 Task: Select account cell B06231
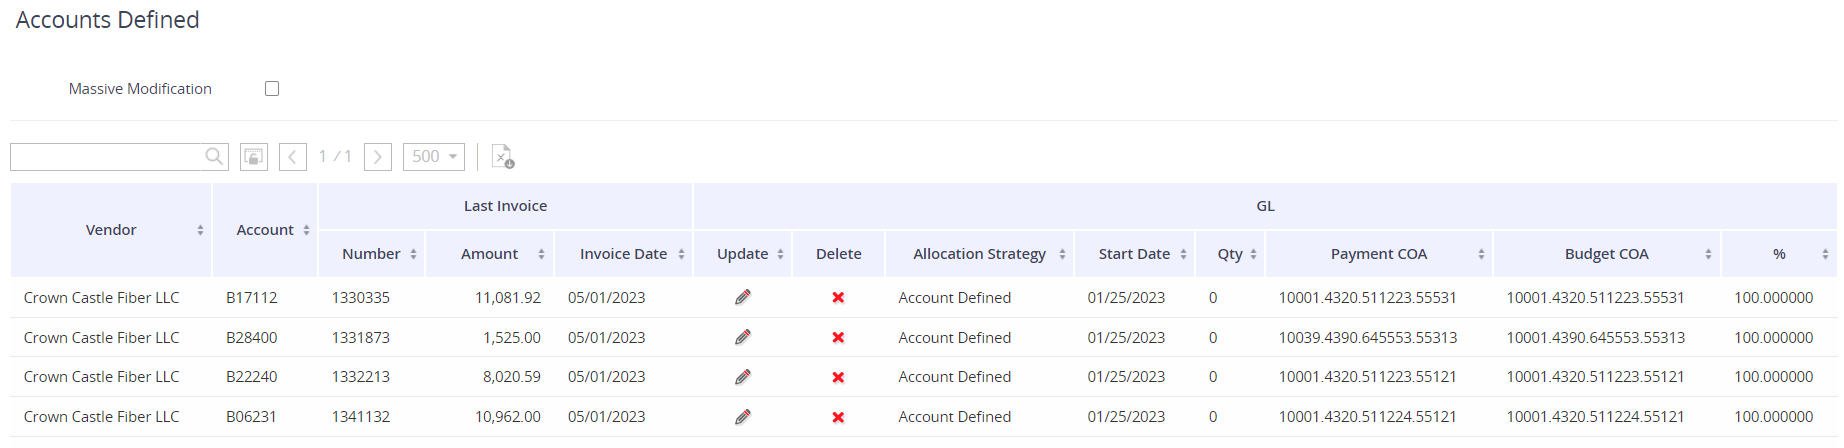(x=251, y=417)
